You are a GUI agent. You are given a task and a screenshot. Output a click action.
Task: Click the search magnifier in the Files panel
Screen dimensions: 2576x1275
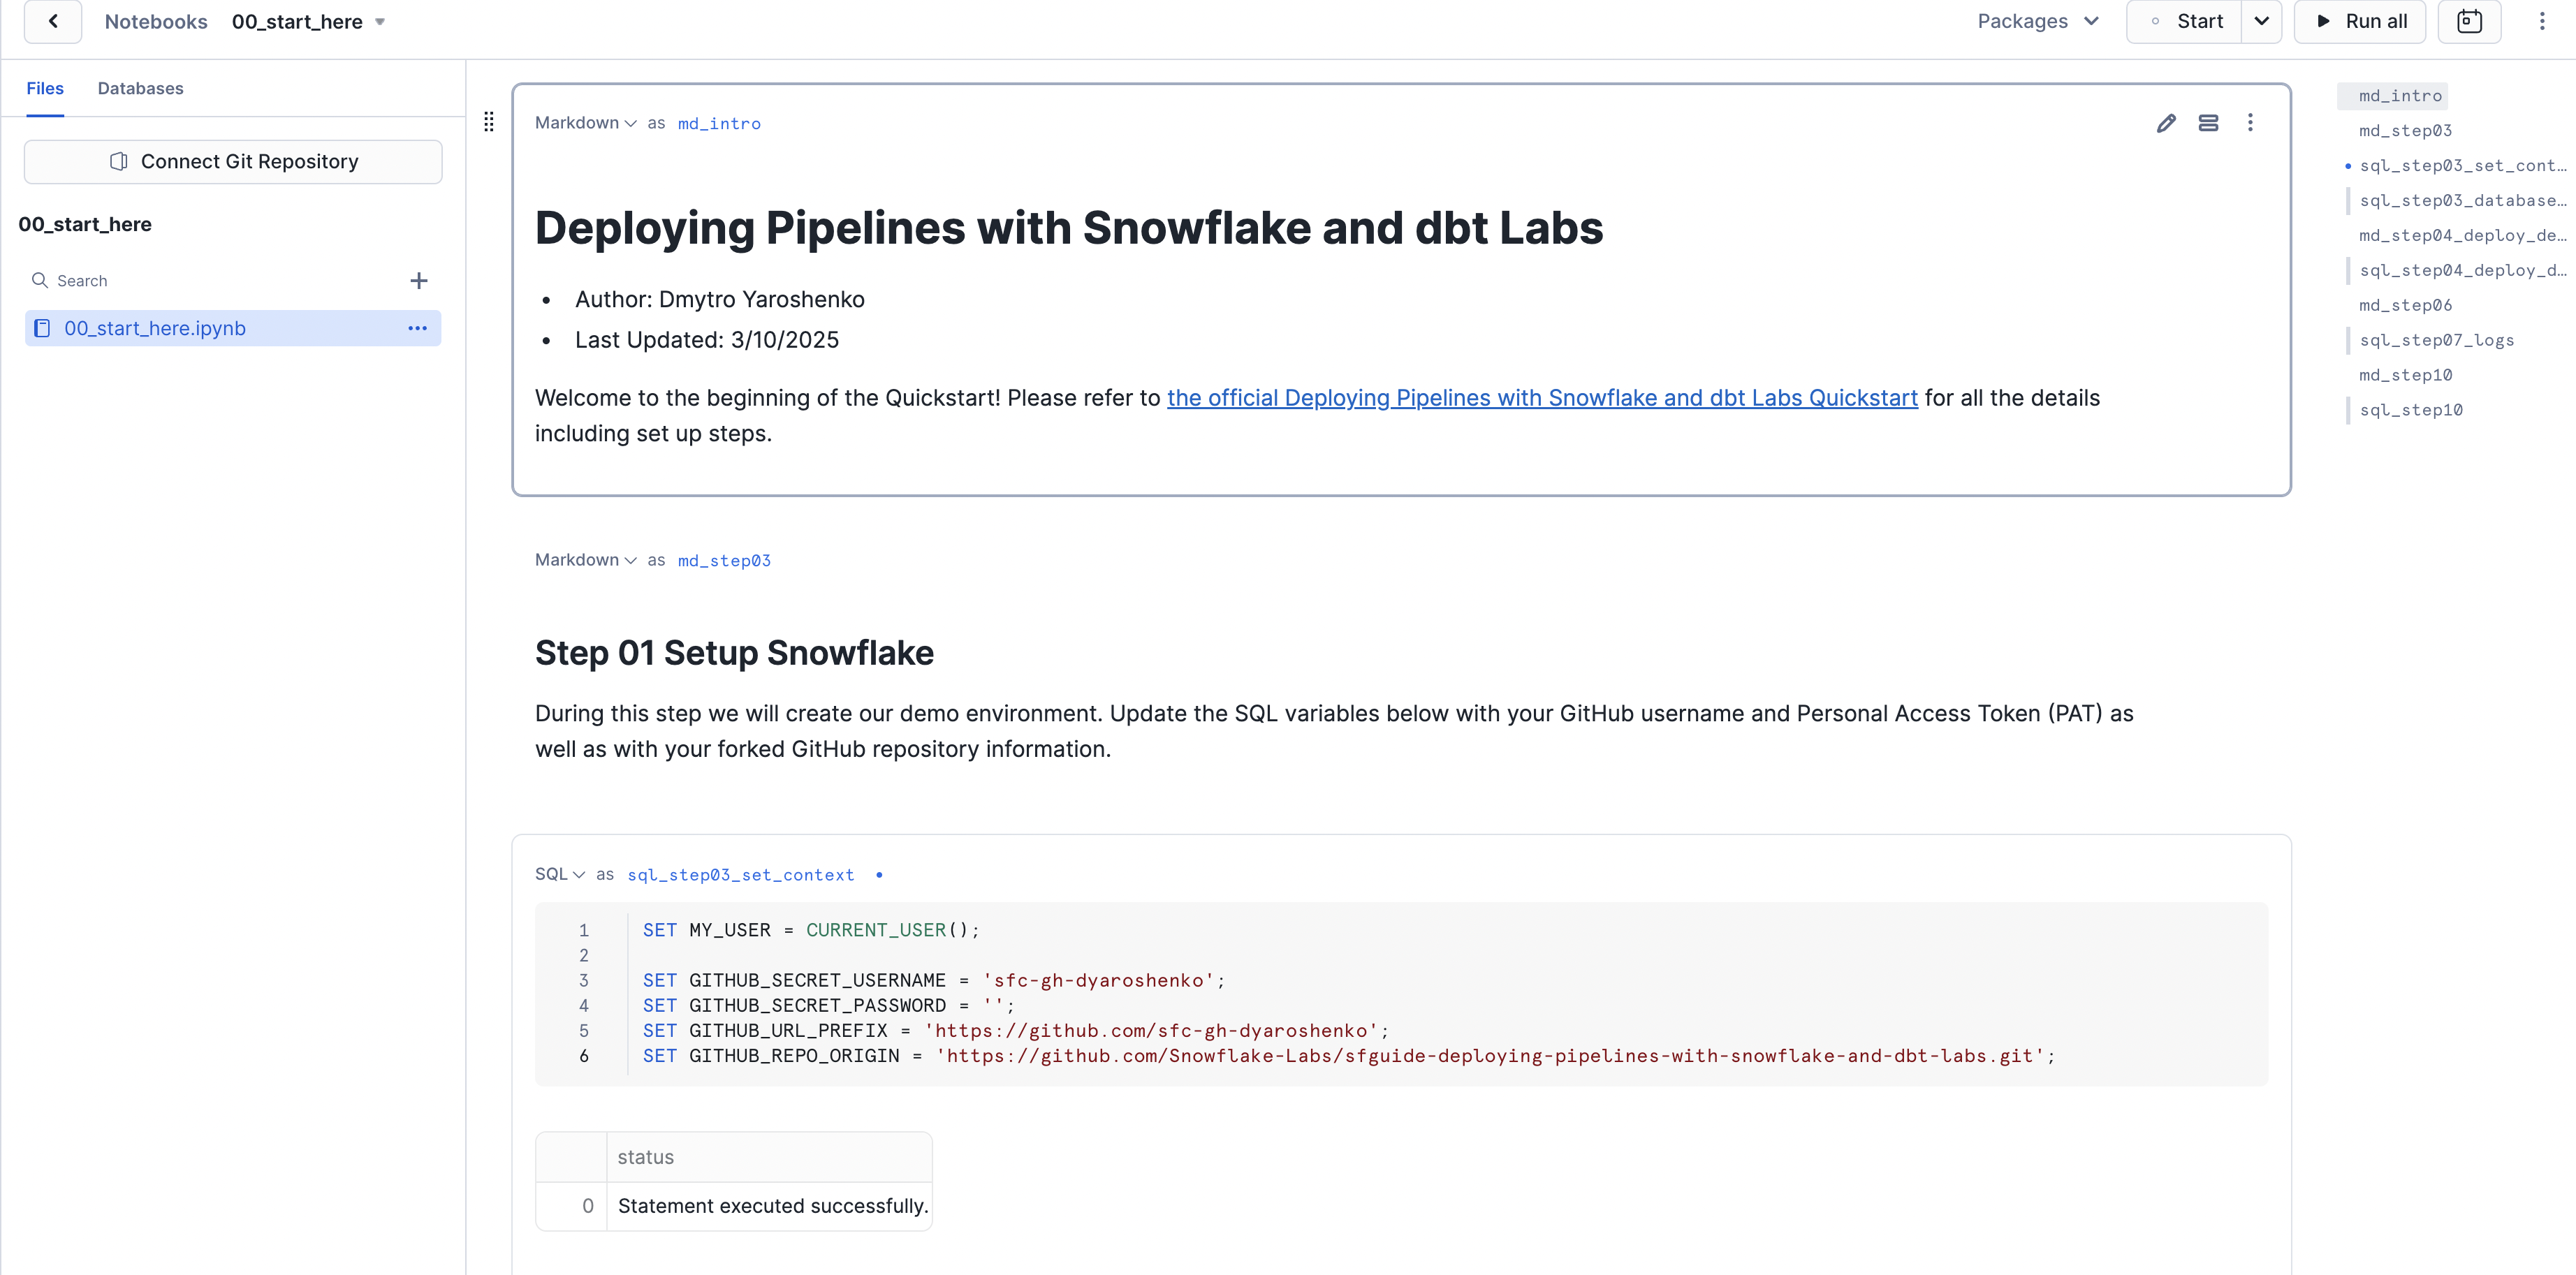[40, 280]
